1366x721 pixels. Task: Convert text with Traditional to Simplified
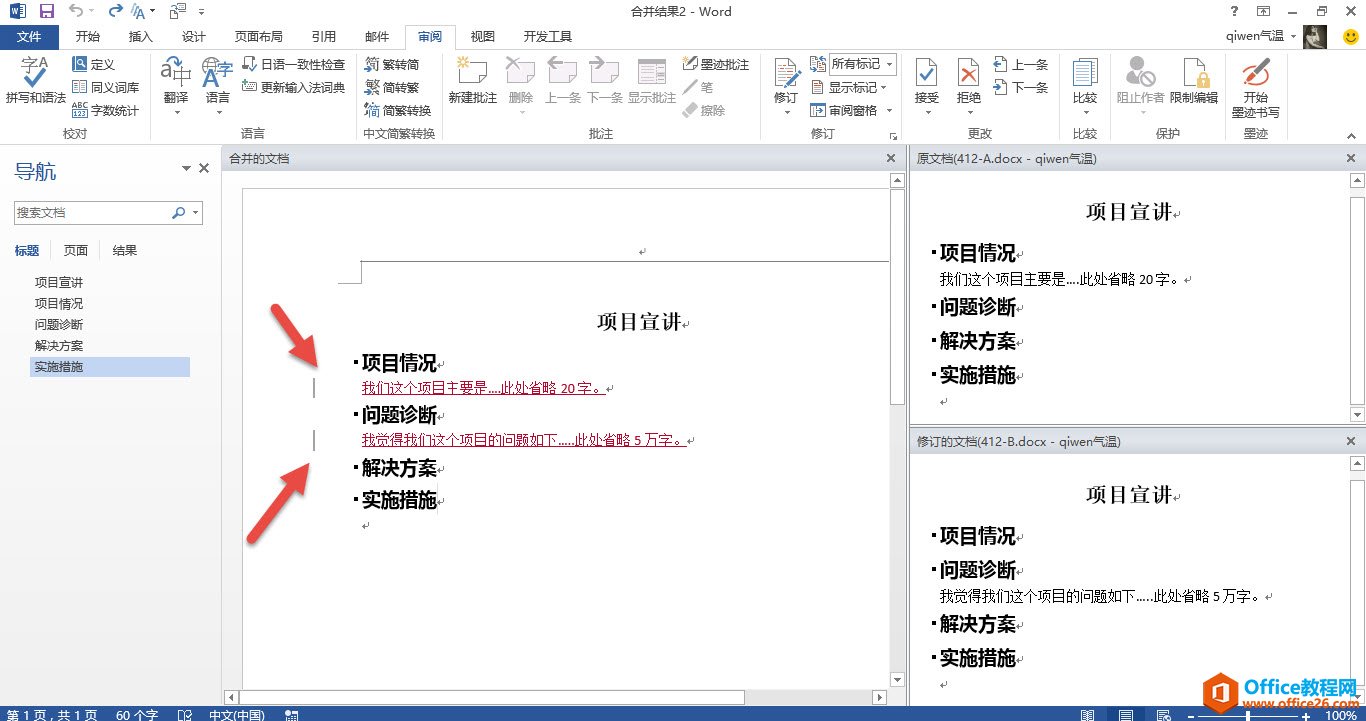point(392,65)
